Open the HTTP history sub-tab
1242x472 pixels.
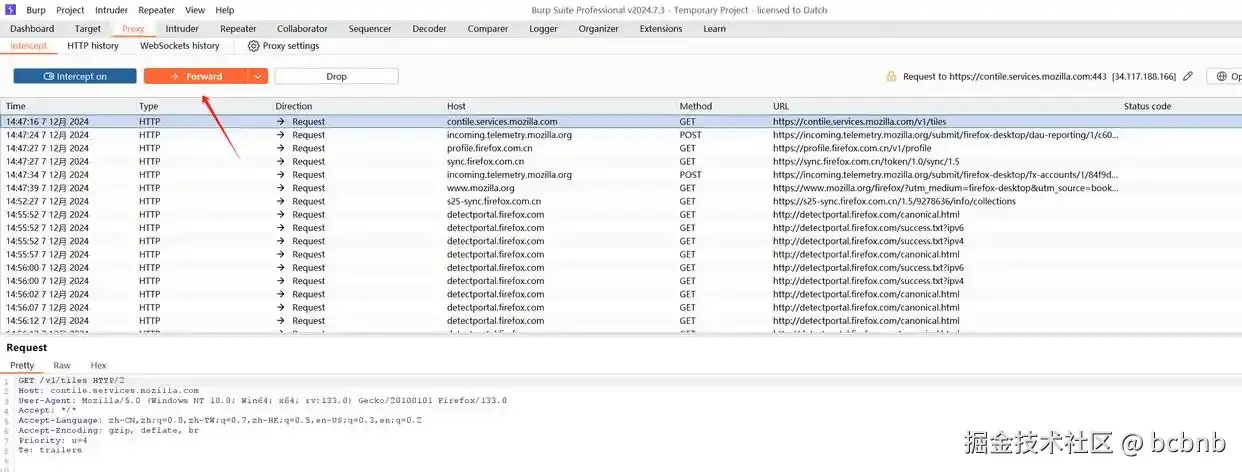point(93,46)
